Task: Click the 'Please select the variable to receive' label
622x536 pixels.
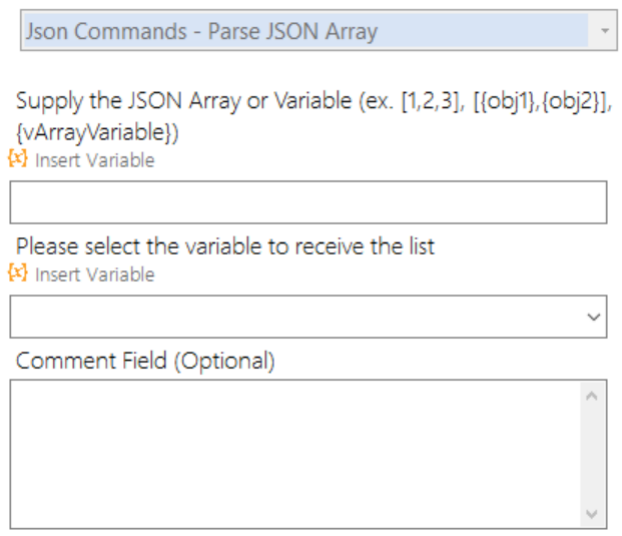Action: pyautogui.click(x=225, y=246)
